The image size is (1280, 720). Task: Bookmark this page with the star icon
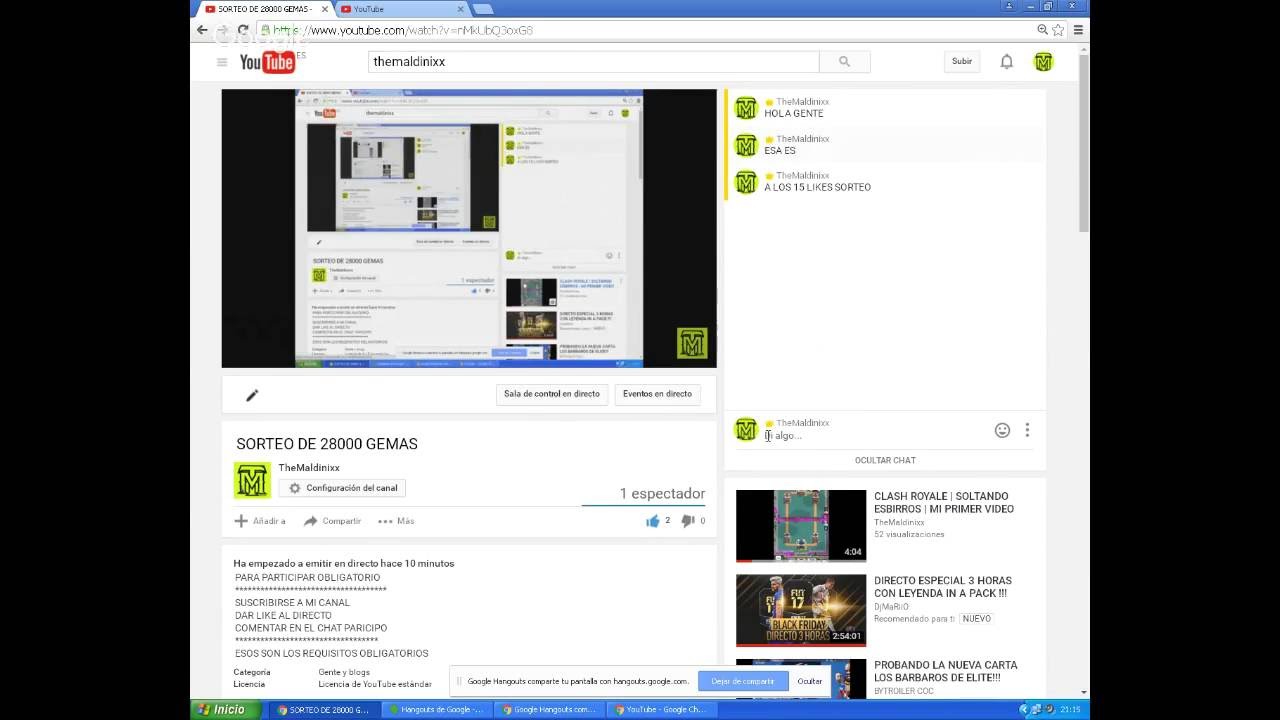(1058, 30)
